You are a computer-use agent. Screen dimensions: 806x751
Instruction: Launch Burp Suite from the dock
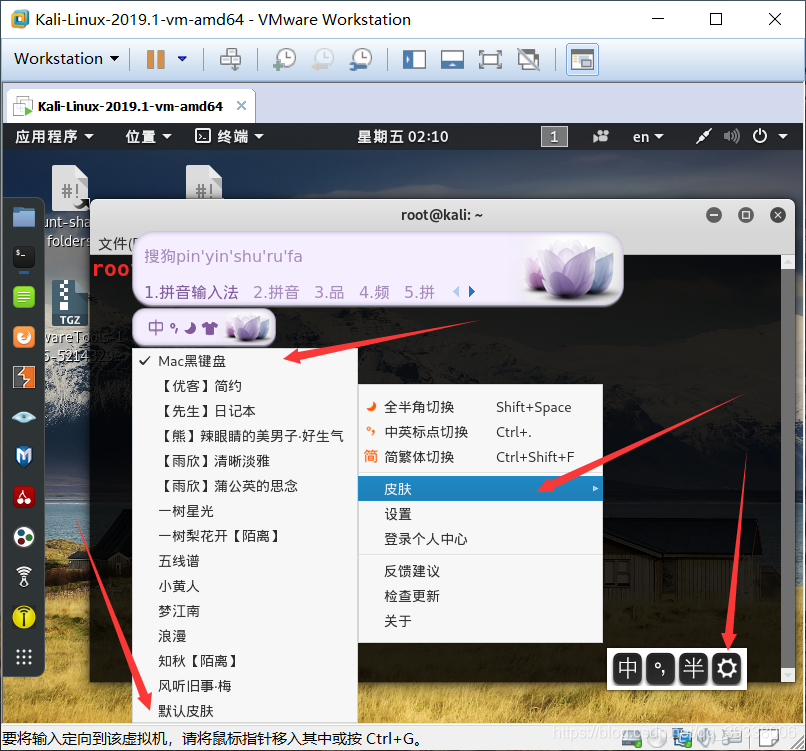coord(24,377)
